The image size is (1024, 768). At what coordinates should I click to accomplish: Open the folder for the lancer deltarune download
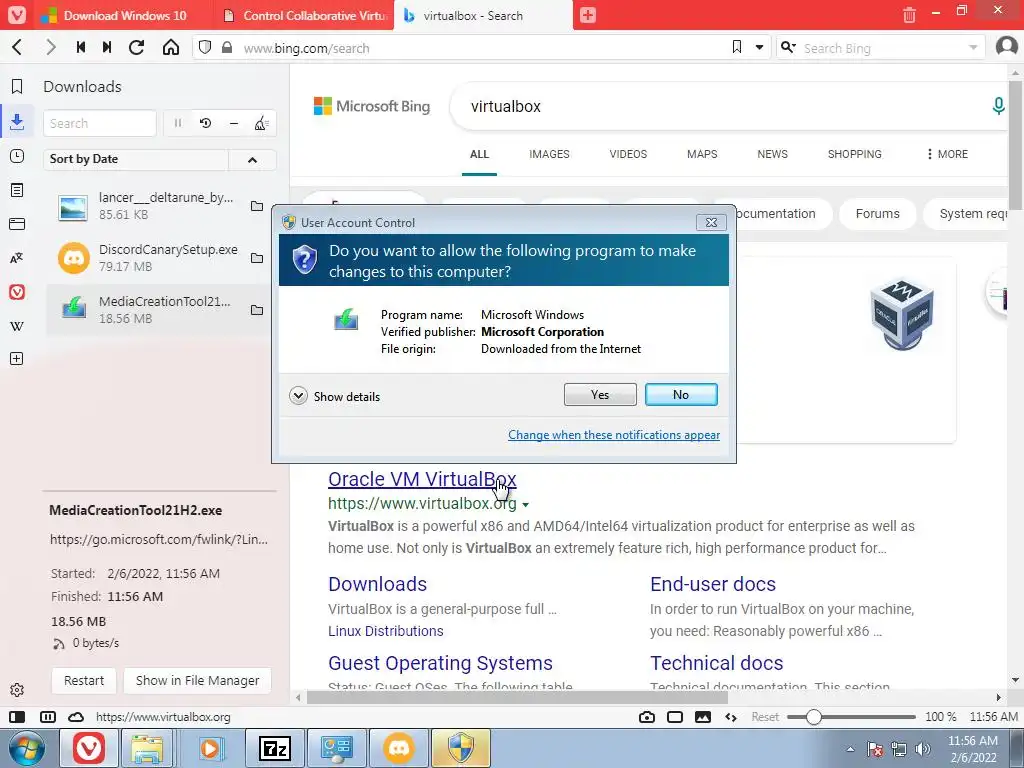257,206
